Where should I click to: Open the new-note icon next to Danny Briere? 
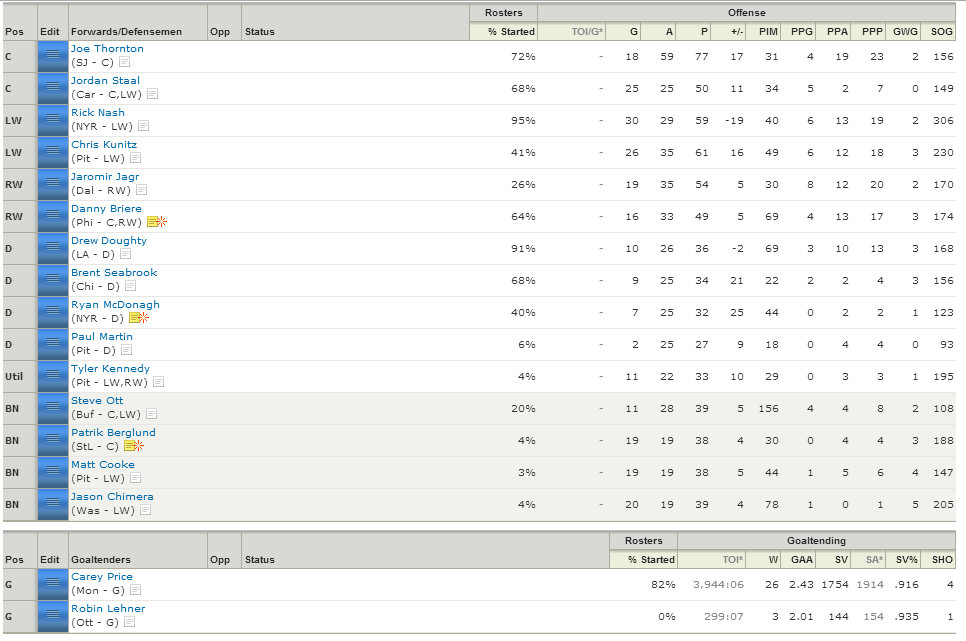click(x=157, y=222)
